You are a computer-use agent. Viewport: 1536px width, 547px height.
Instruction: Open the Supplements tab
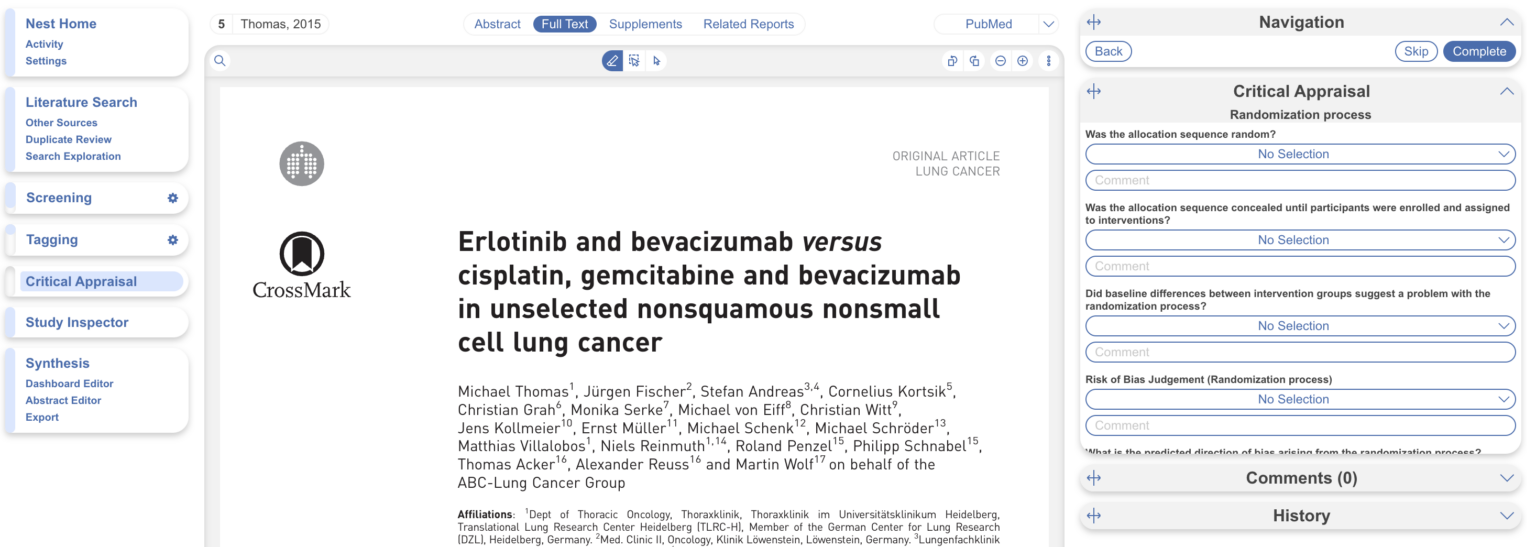pyautogui.click(x=645, y=24)
